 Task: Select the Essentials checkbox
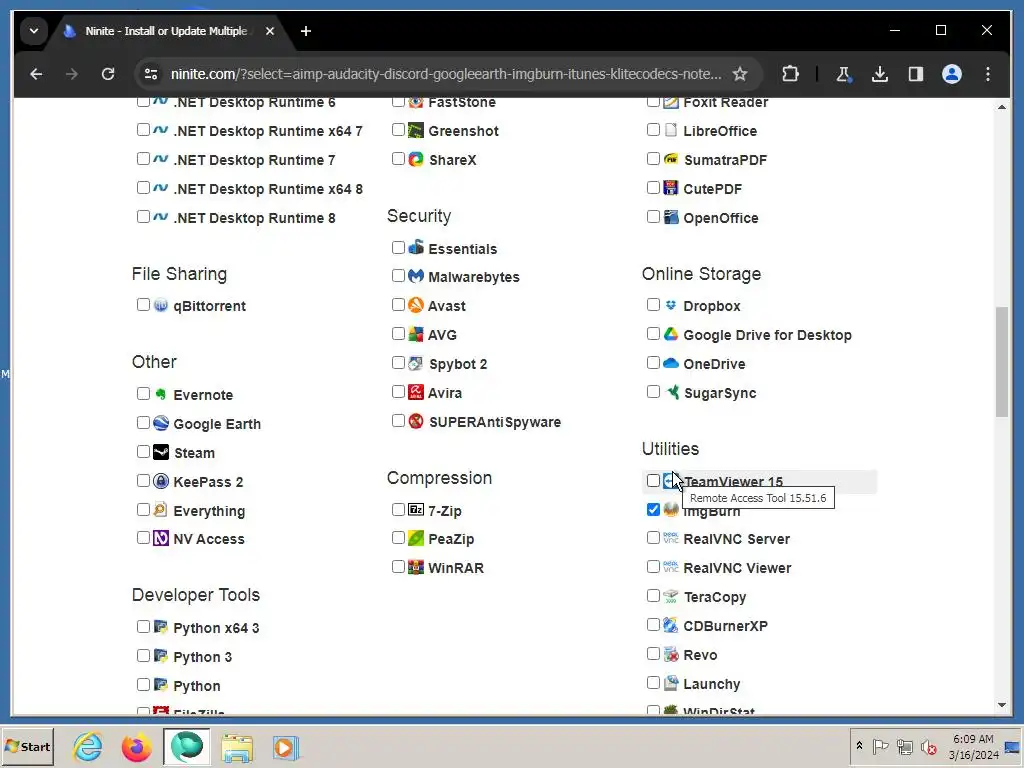pyautogui.click(x=398, y=248)
